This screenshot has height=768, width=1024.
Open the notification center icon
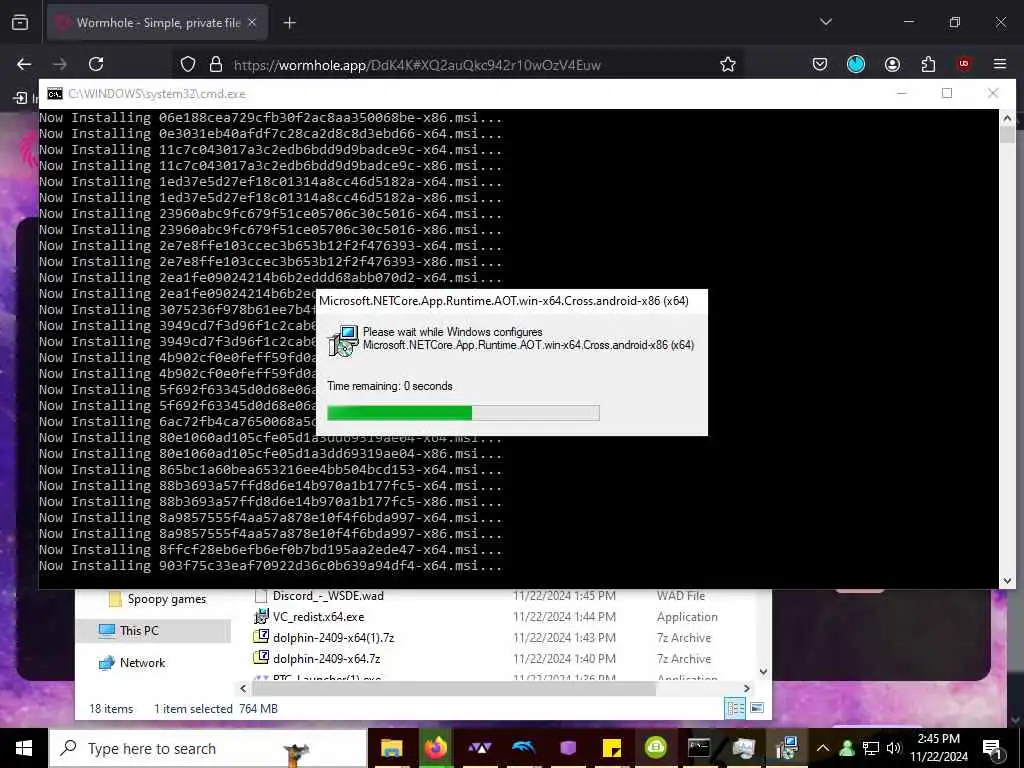pos(992,748)
